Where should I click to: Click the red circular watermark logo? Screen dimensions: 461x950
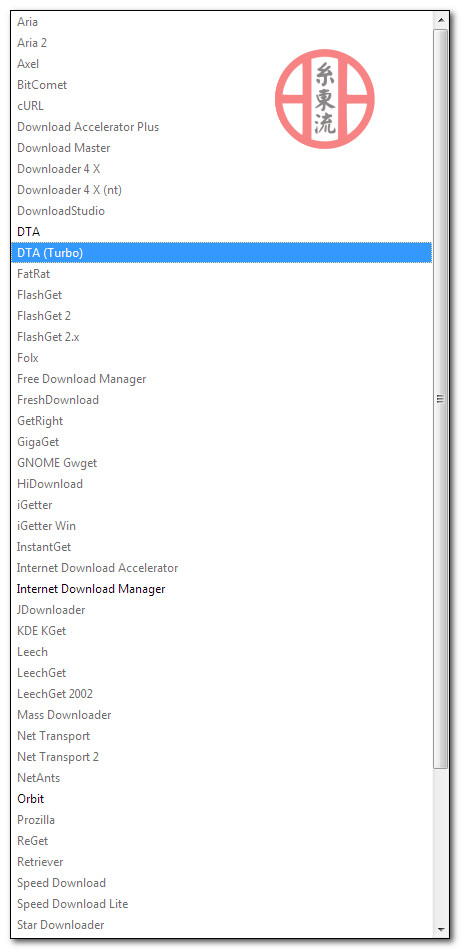pyautogui.click(x=325, y=99)
